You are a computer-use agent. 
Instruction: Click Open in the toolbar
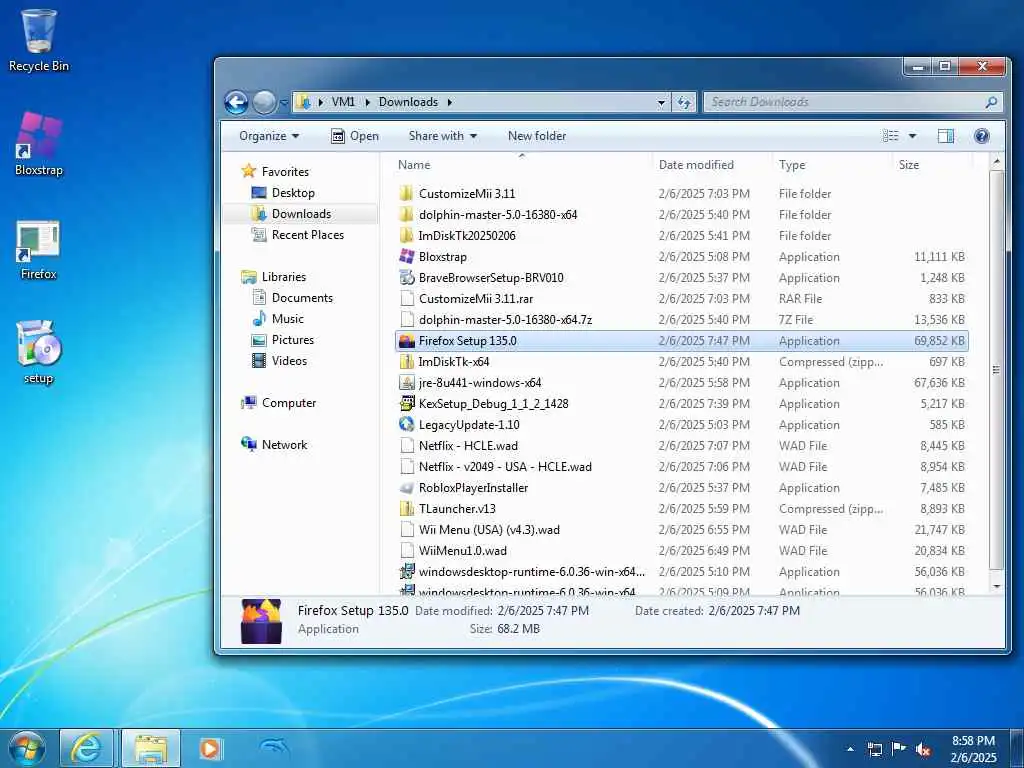click(355, 136)
